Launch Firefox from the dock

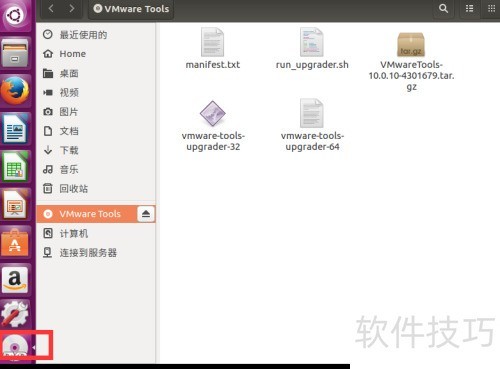pos(15,91)
